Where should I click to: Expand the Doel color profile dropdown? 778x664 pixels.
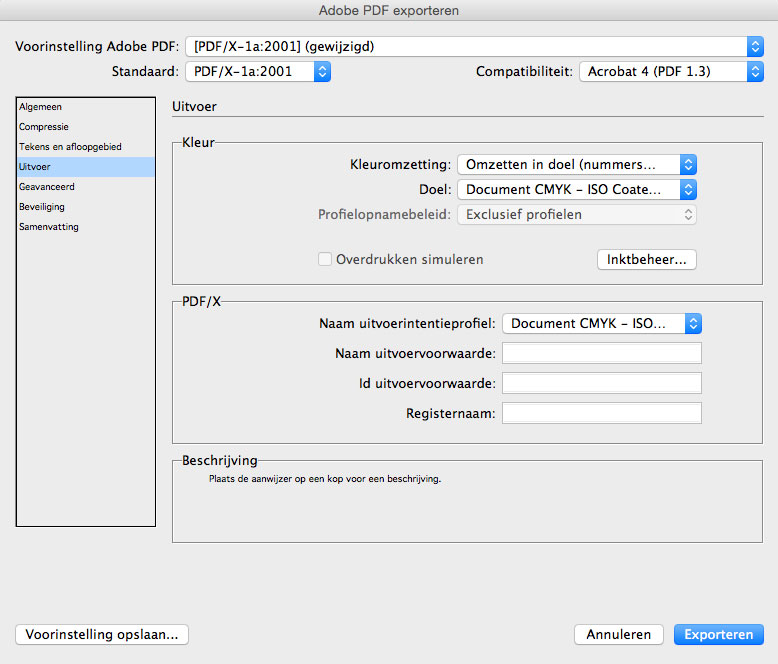click(x=577, y=190)
